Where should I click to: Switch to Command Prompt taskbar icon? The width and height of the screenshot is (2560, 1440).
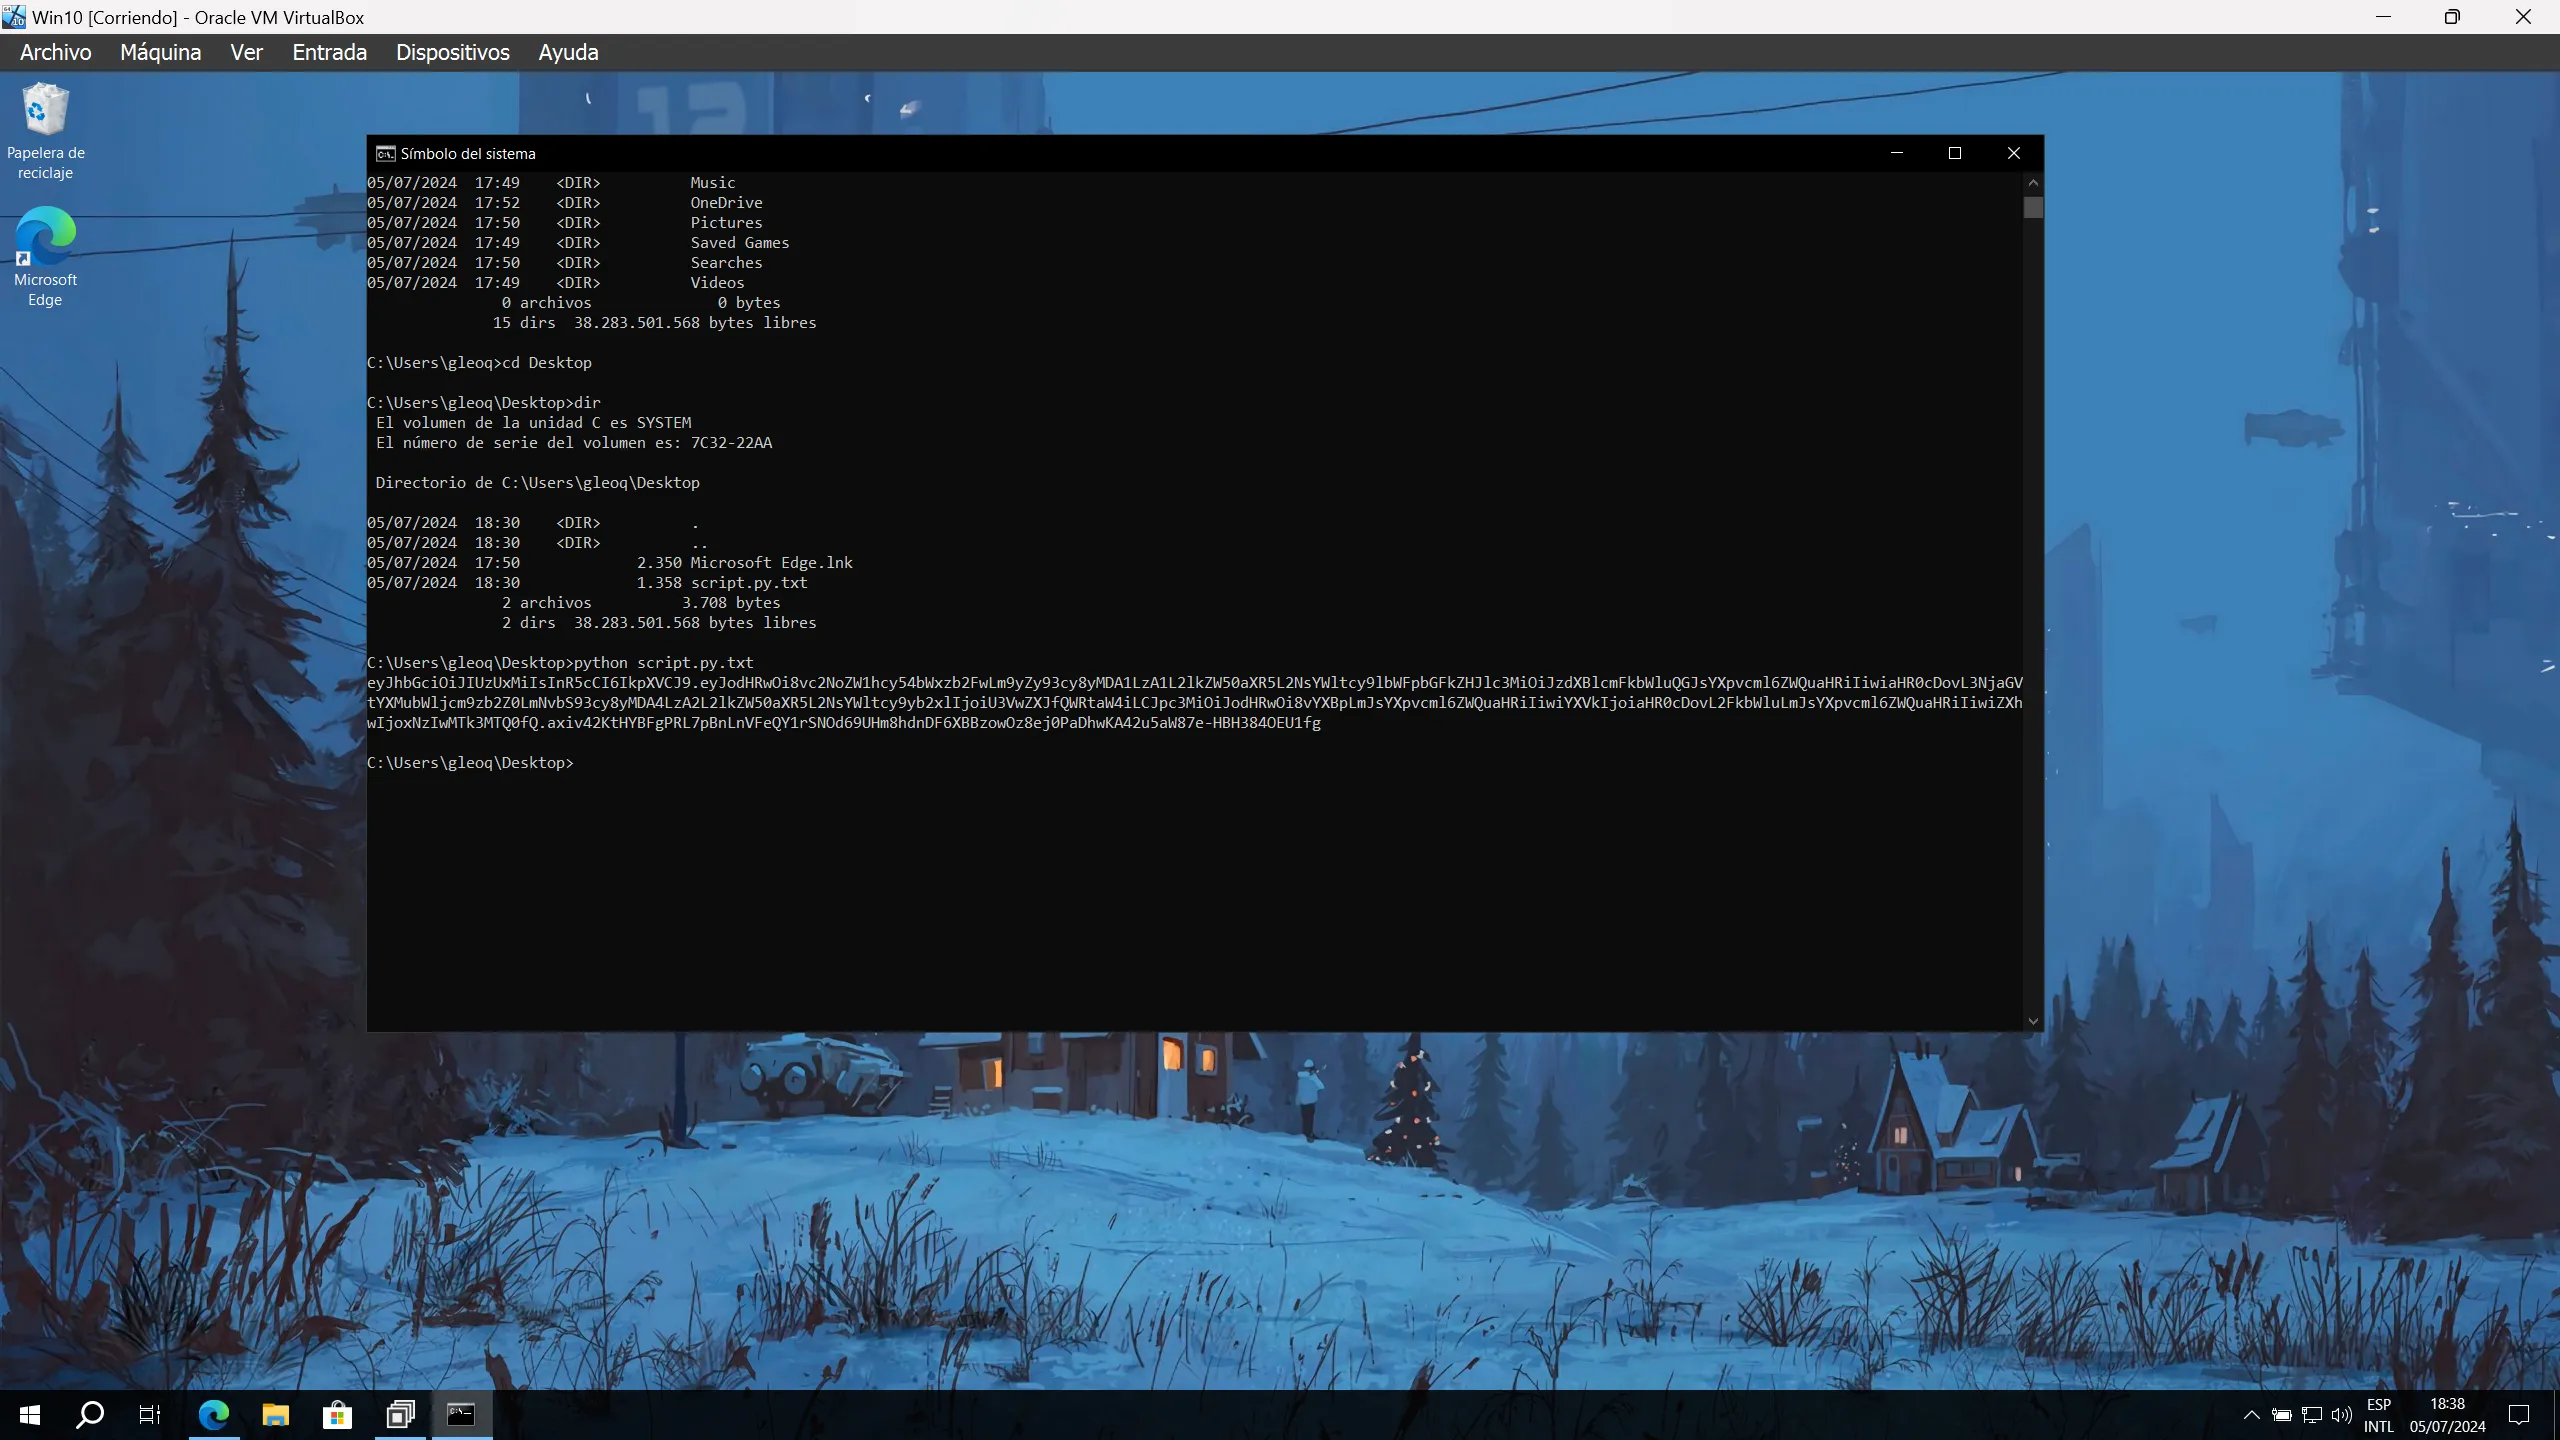point(461,1415)
